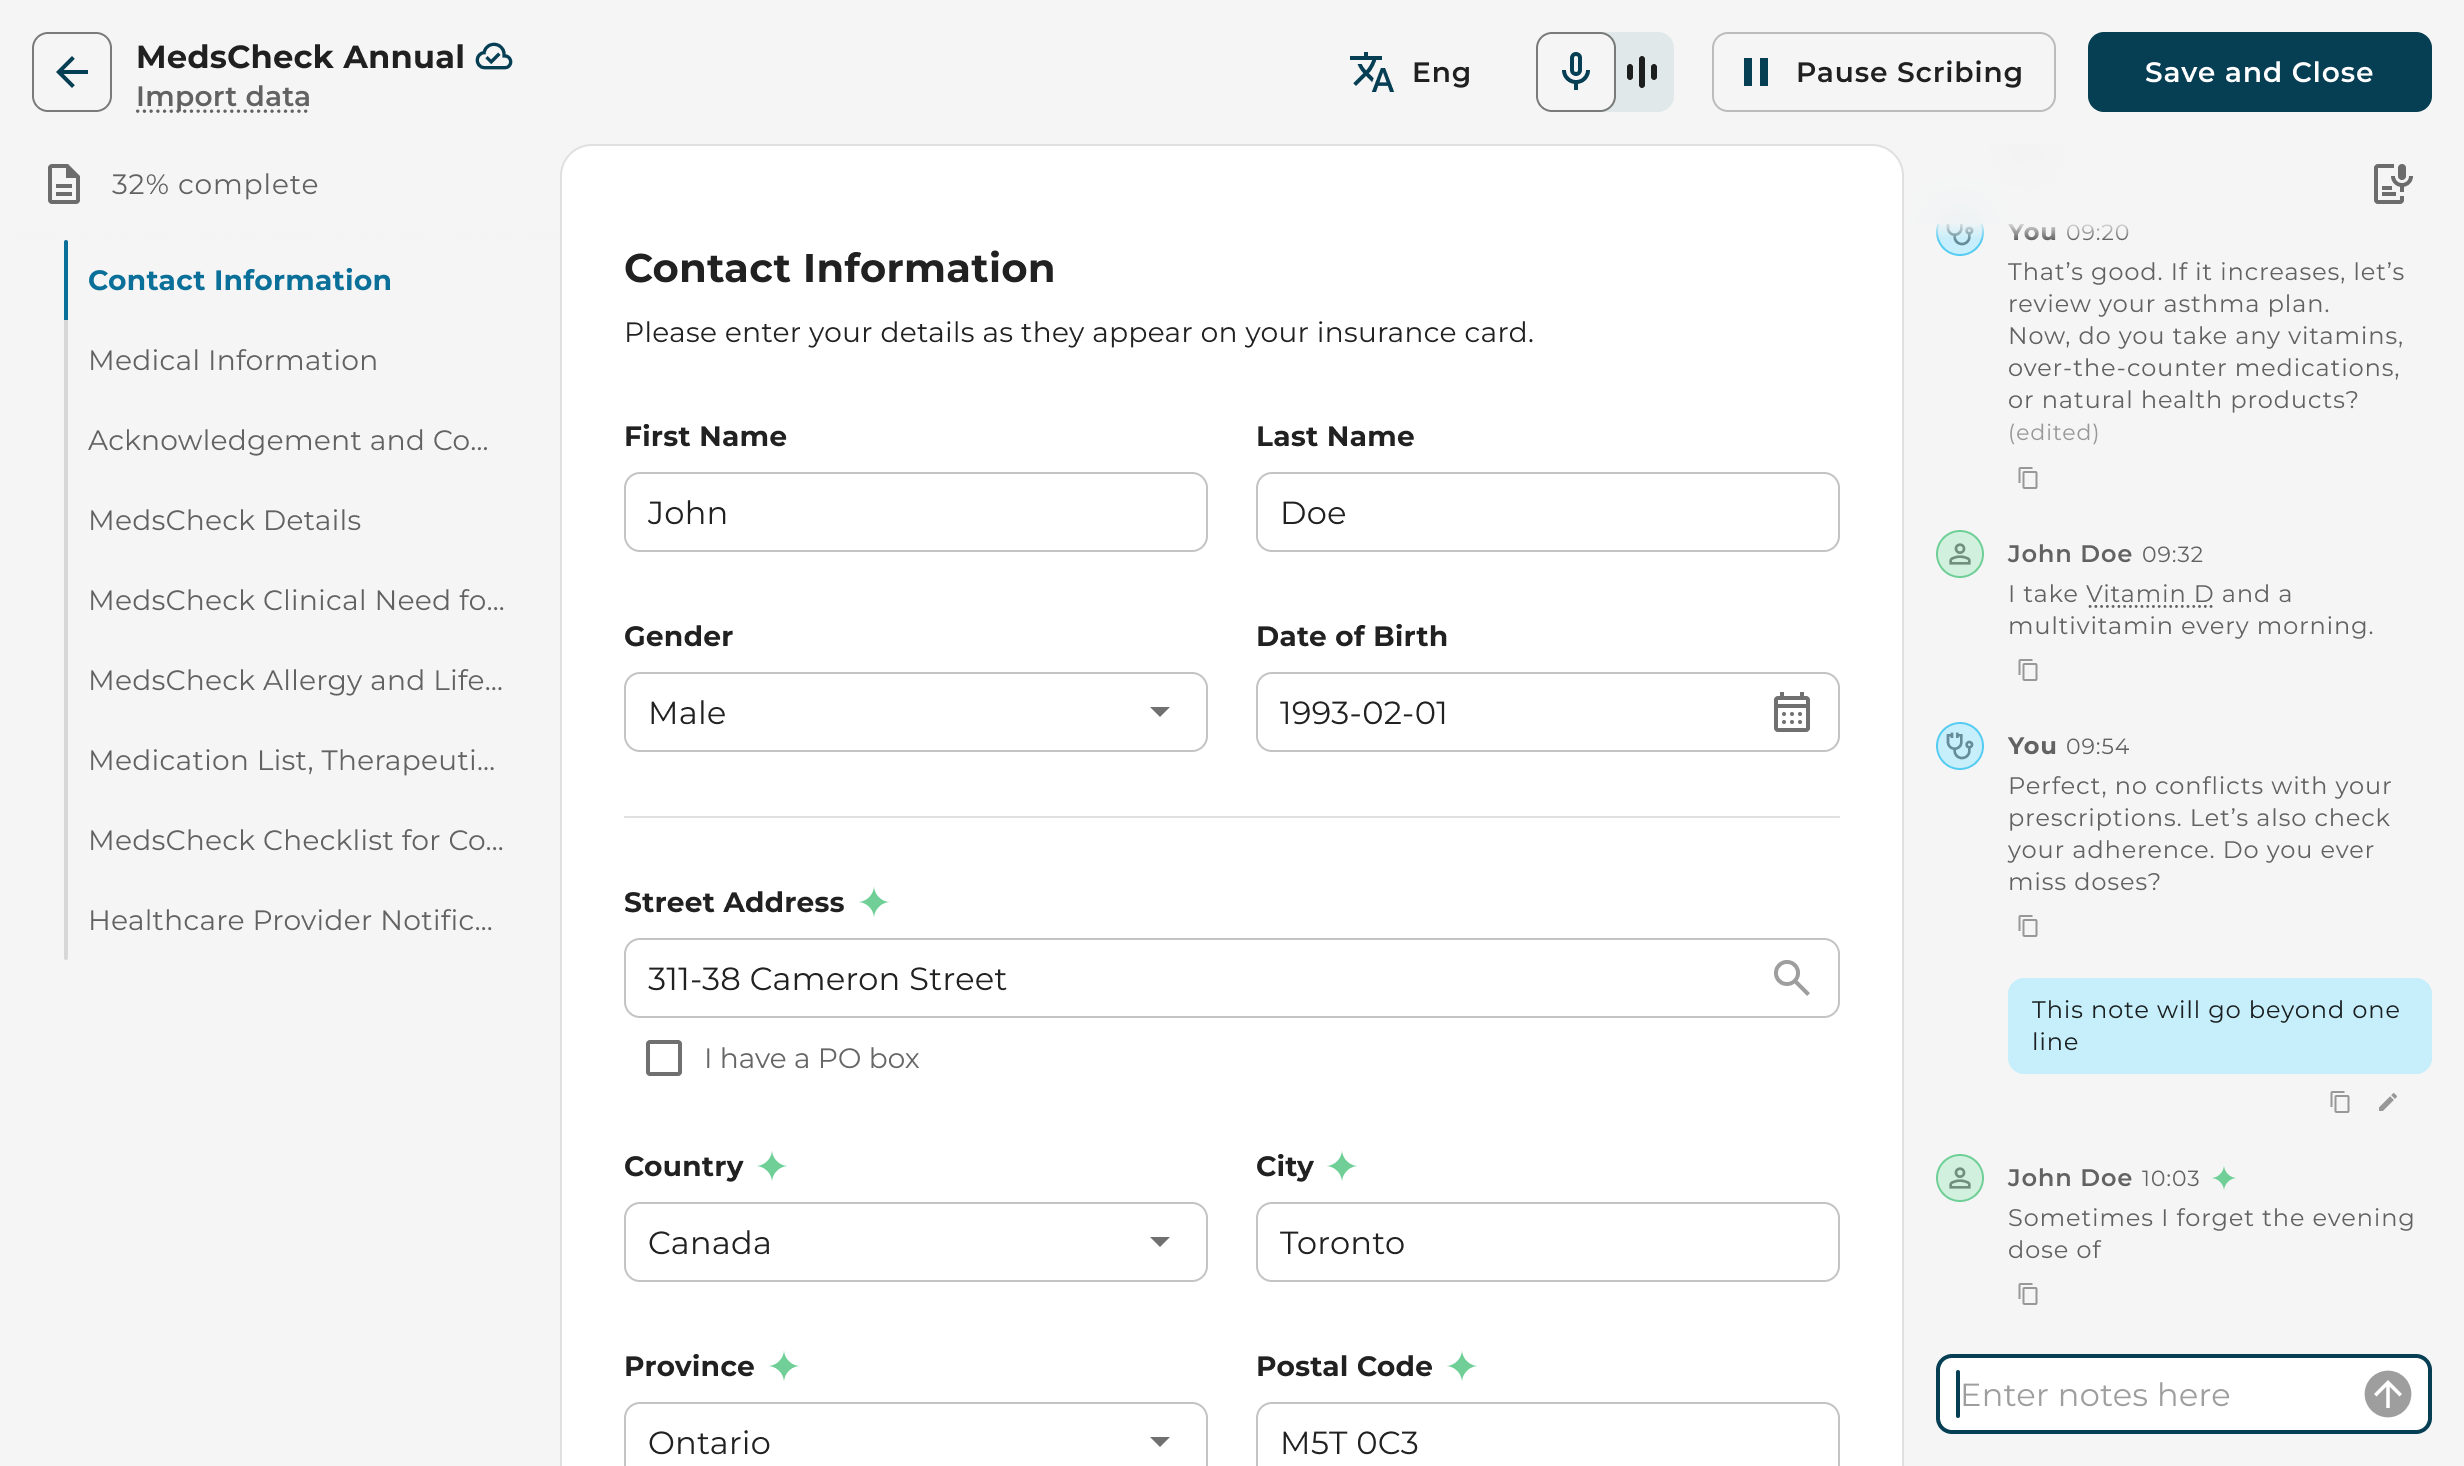Open the Acknowledgement and Co... section
This screenshot has width=2464, height=1466.
pos(288,440)
